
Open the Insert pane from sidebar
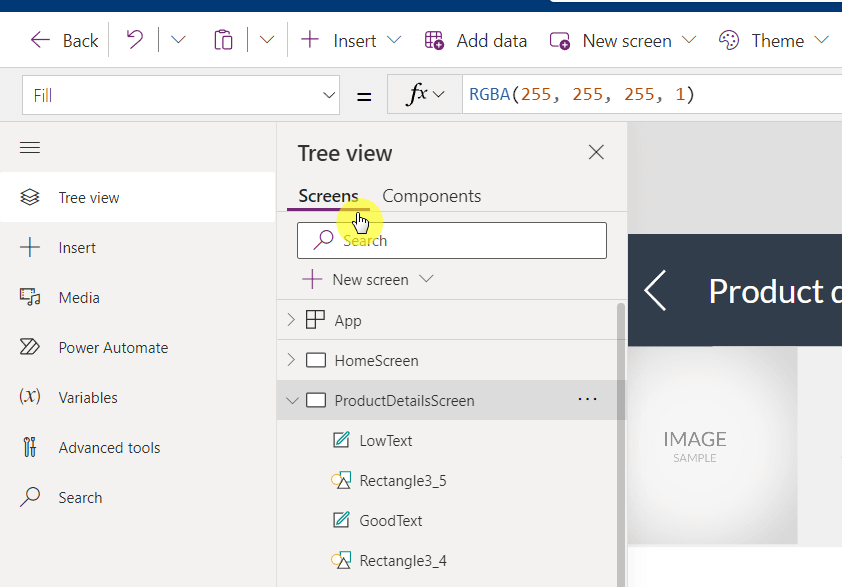pos(137,248)
